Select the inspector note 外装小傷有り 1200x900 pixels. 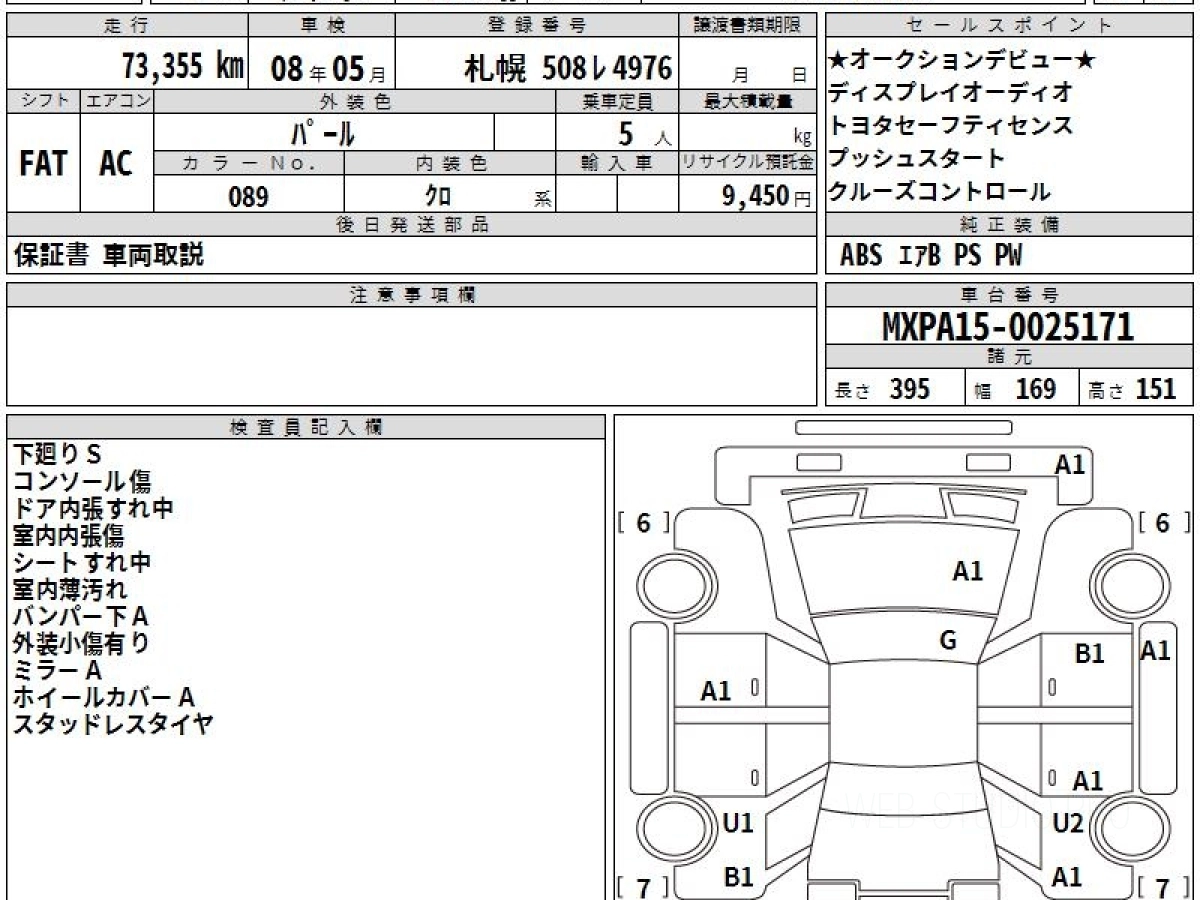pos(82,644)
